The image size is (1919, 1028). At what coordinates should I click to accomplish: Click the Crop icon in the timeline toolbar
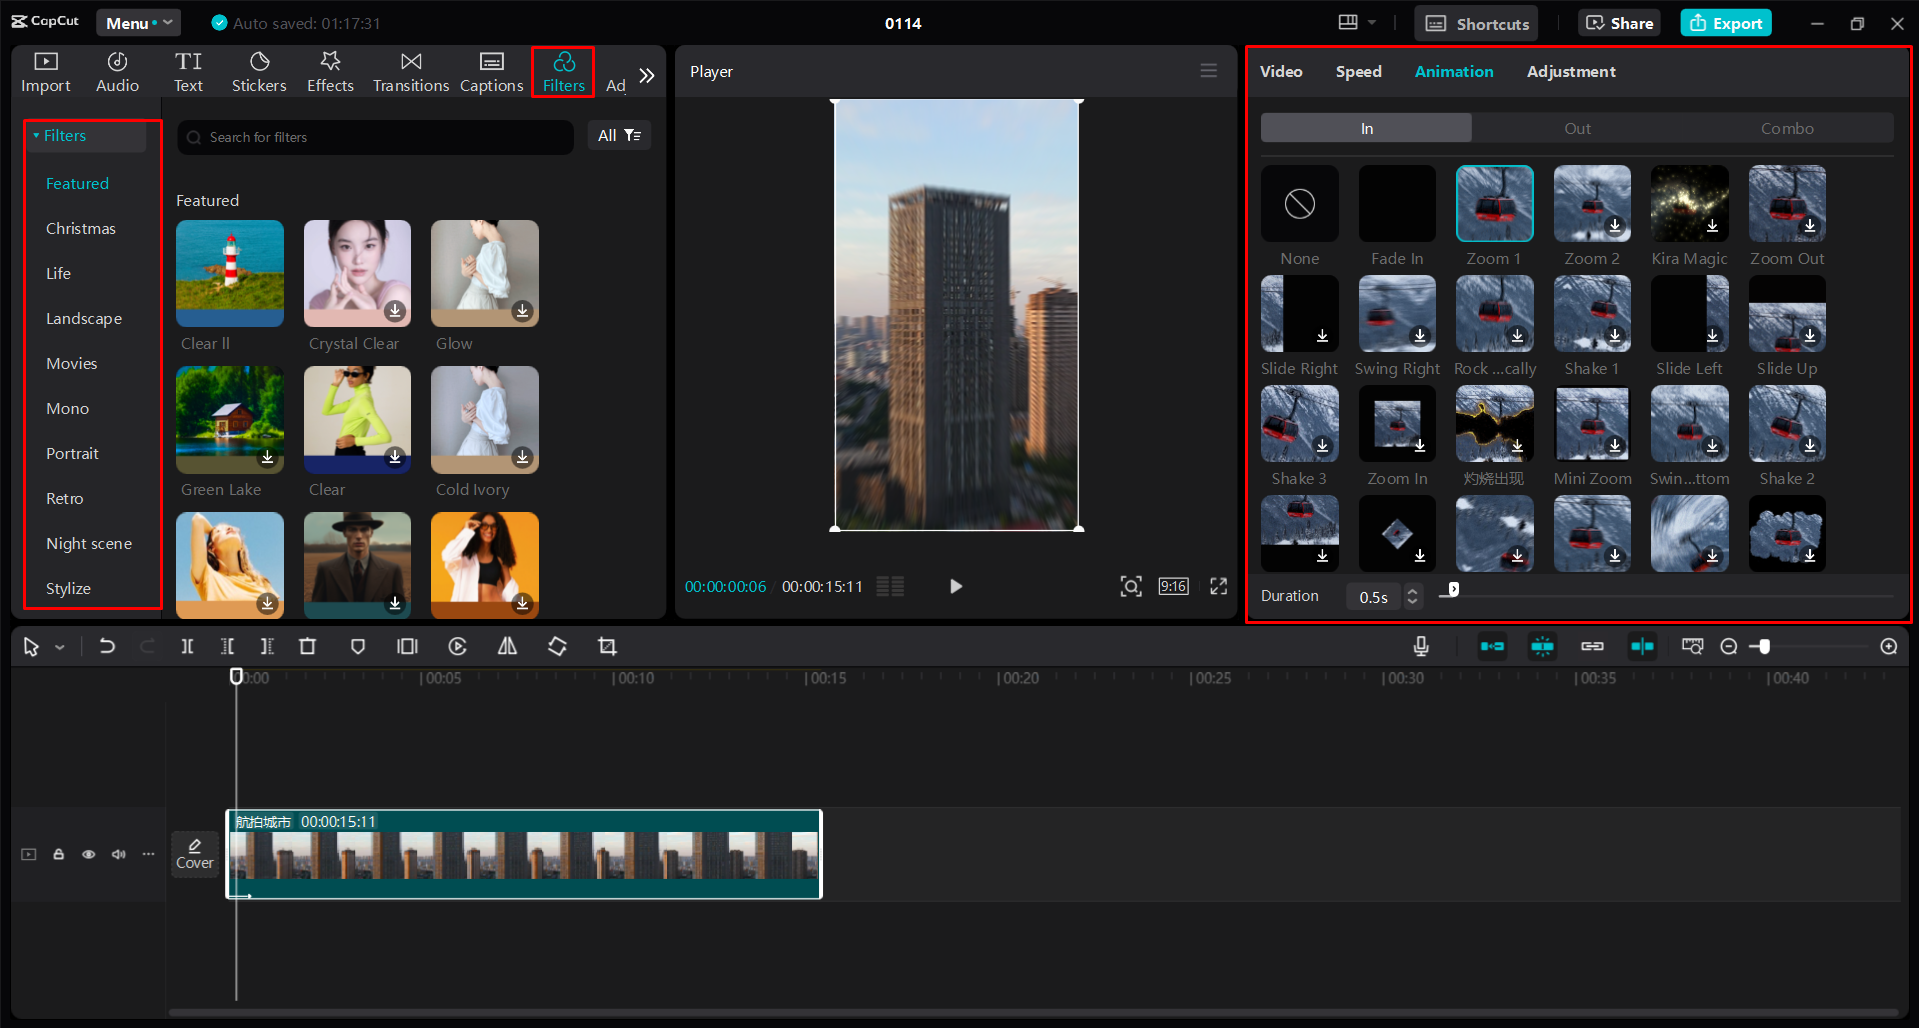coord(607,646)
